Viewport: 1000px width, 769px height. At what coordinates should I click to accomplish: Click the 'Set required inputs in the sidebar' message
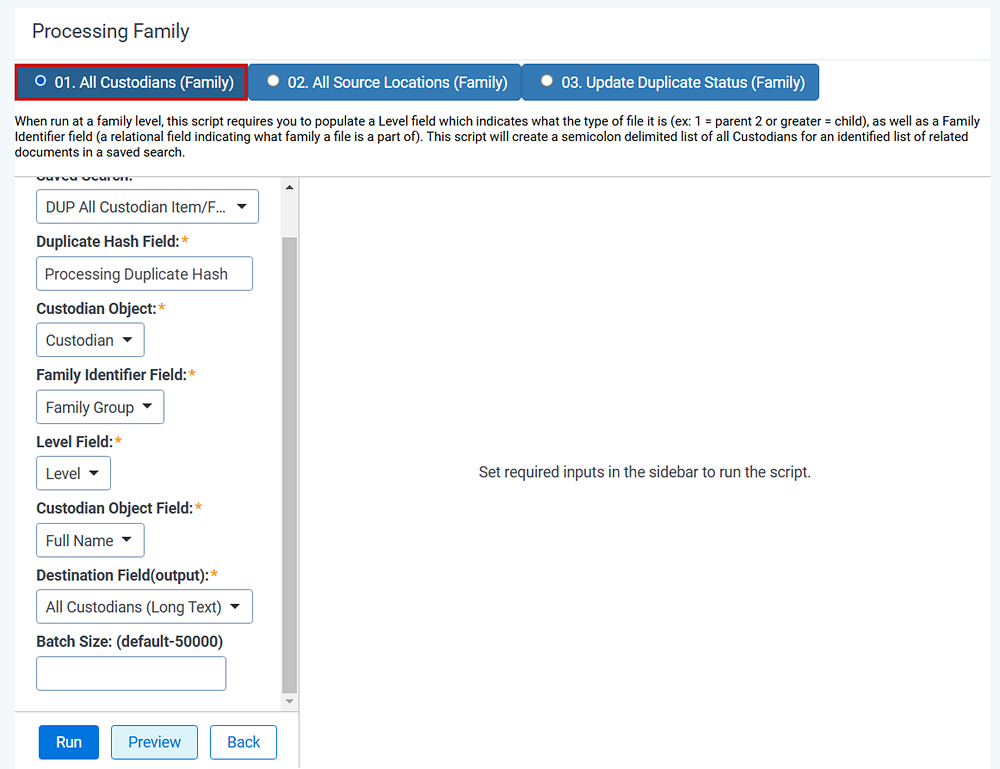[645, 472]
